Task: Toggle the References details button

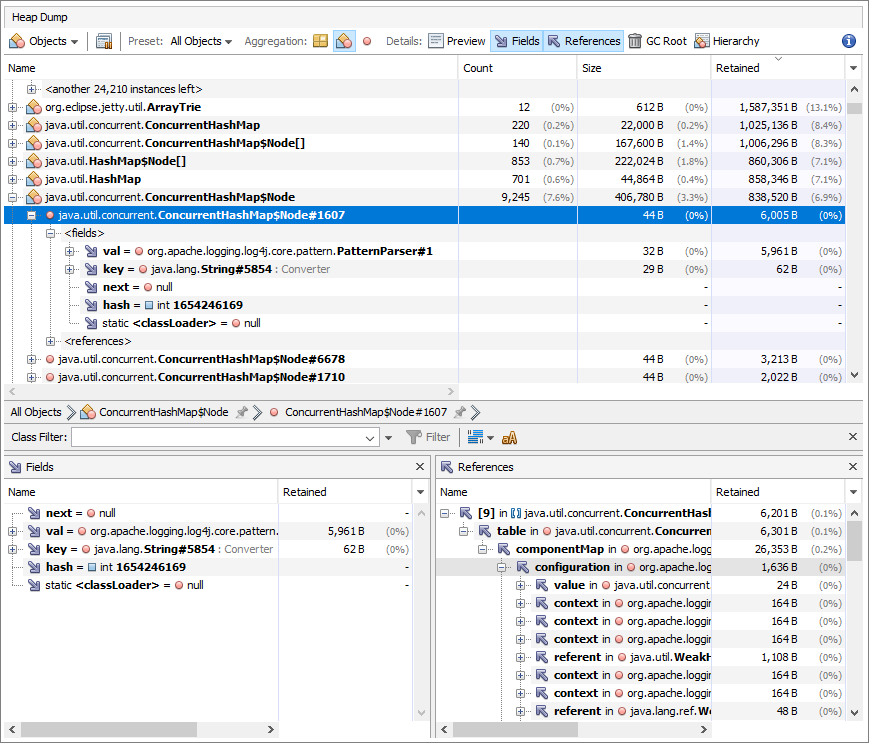Action: pos(583,41)
